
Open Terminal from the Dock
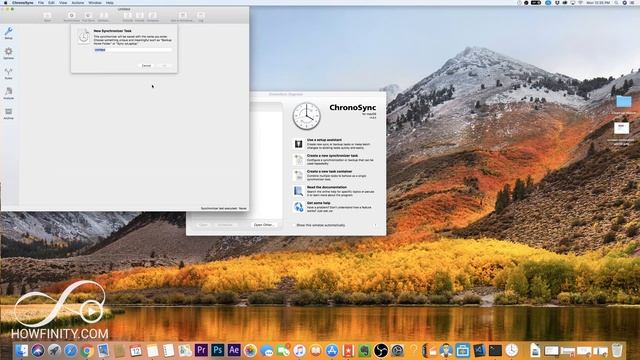click(x=495, y=350)
